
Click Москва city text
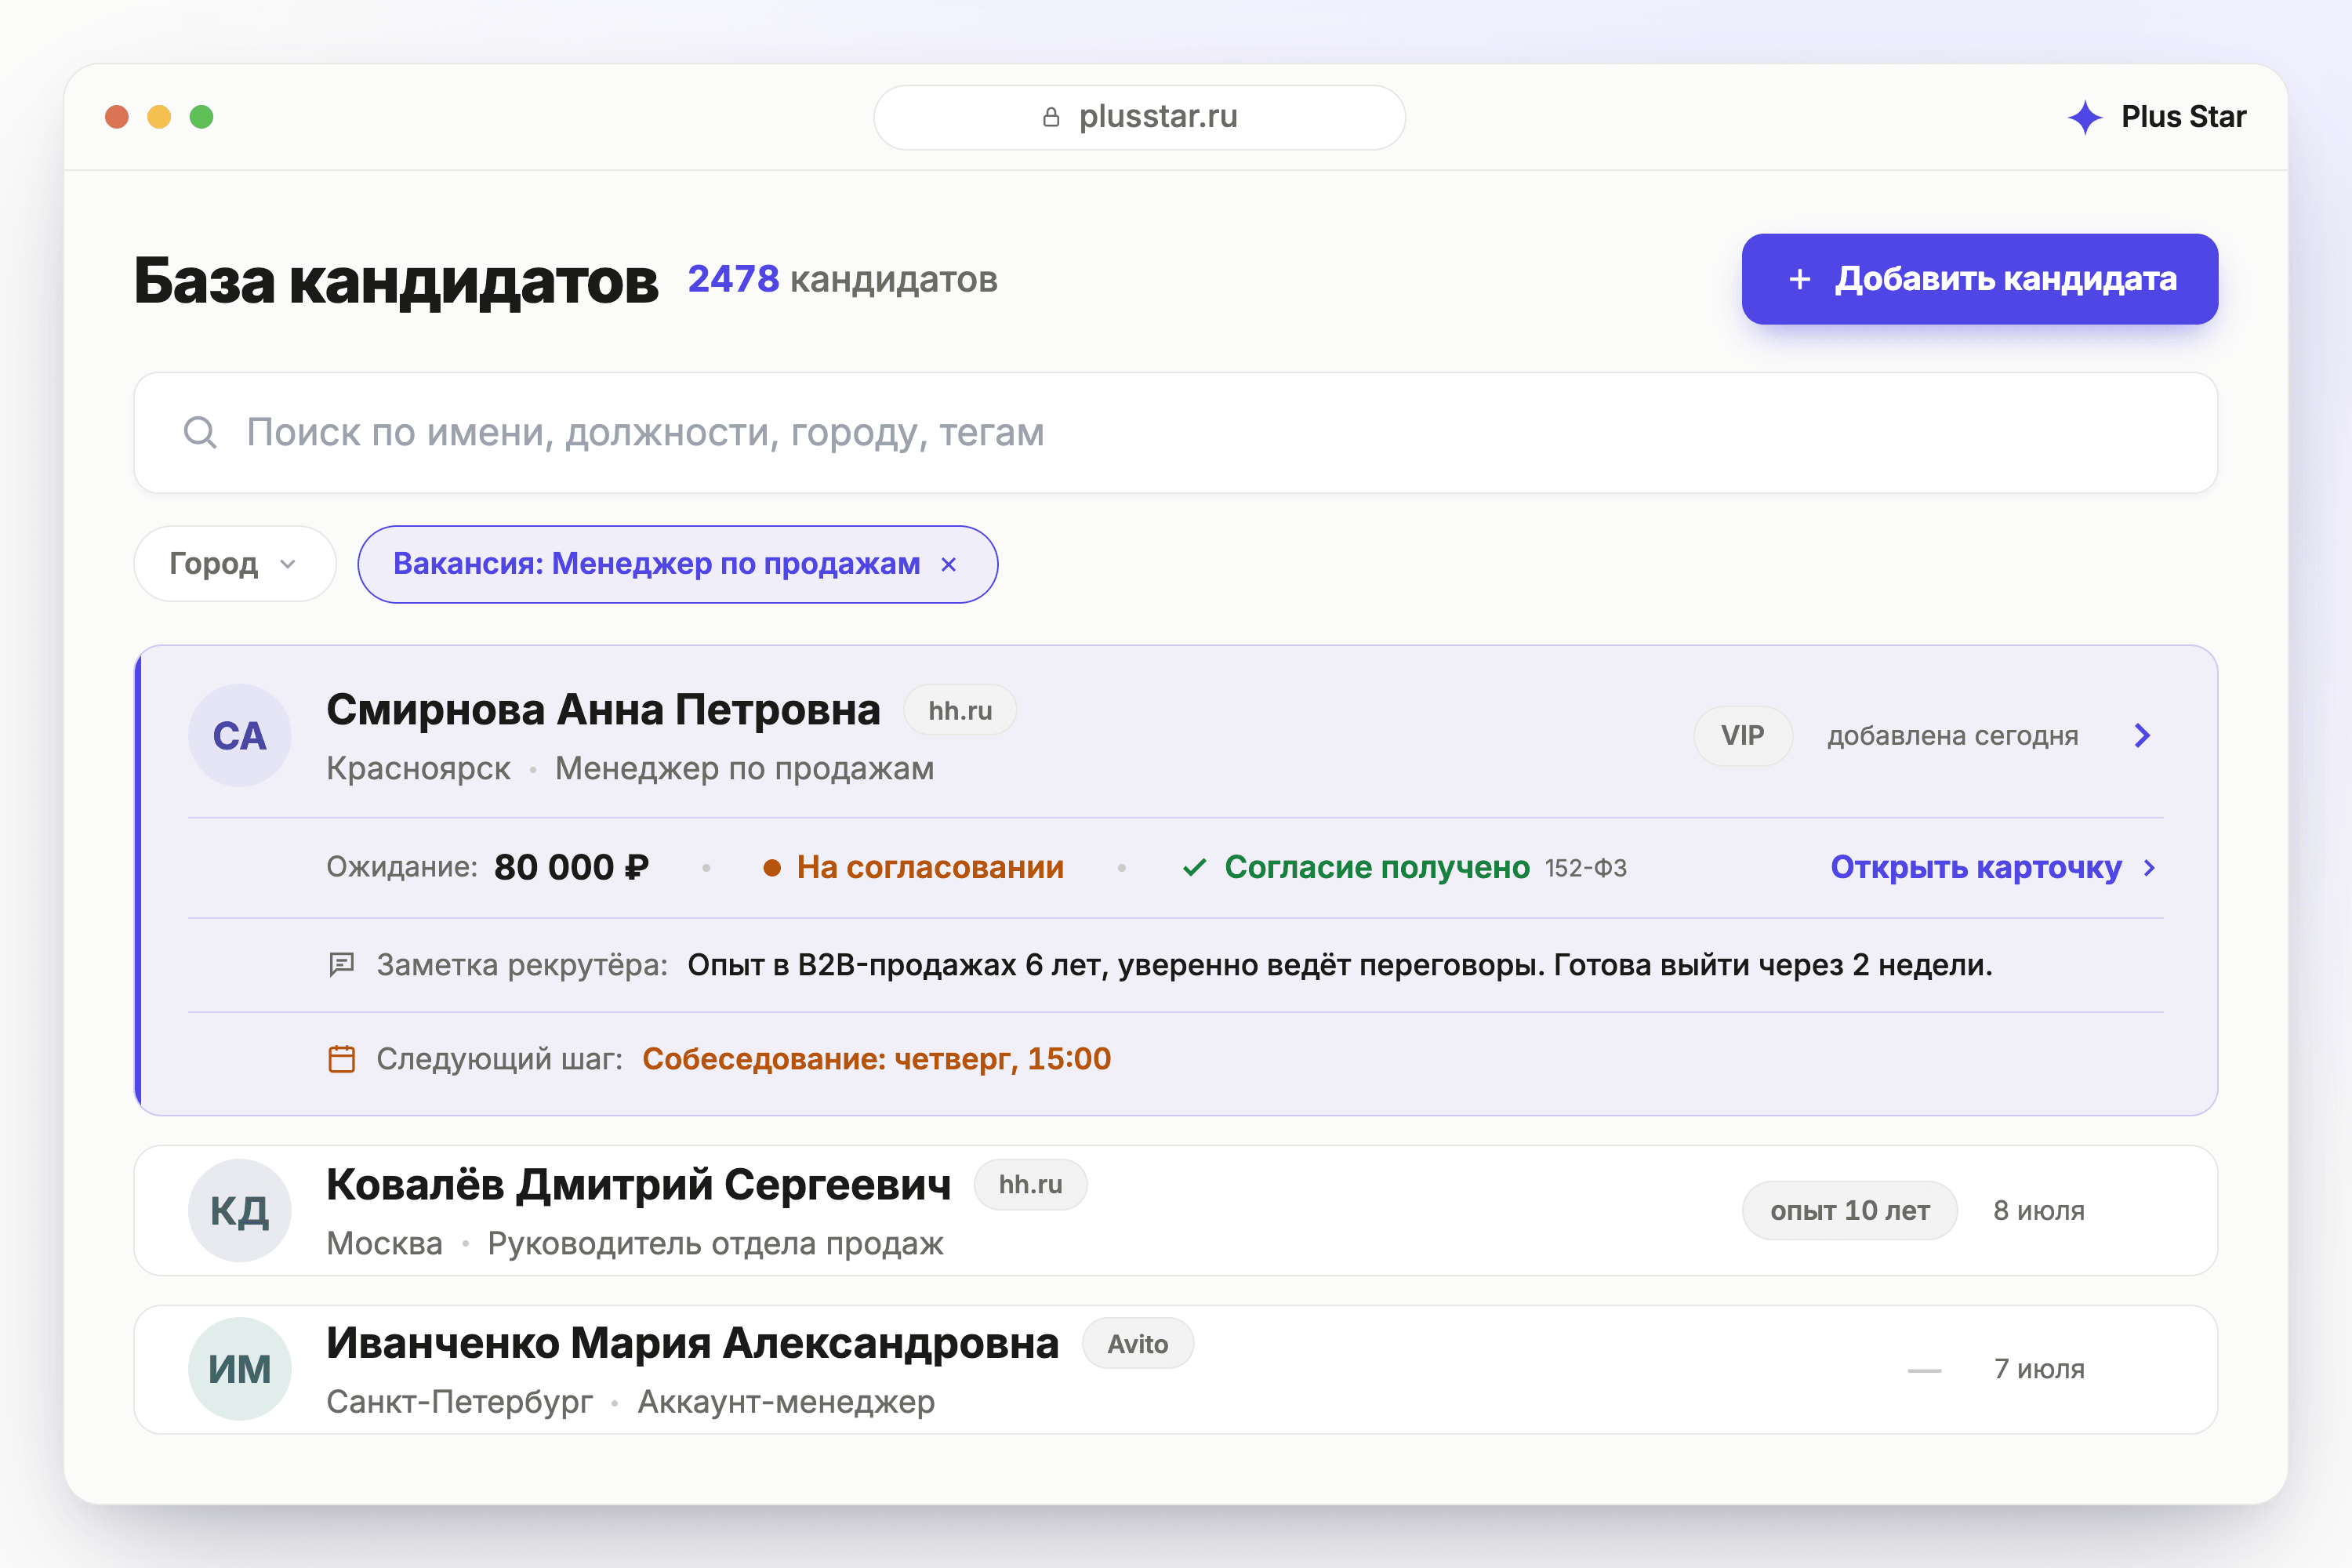(x=384, y=1243)
